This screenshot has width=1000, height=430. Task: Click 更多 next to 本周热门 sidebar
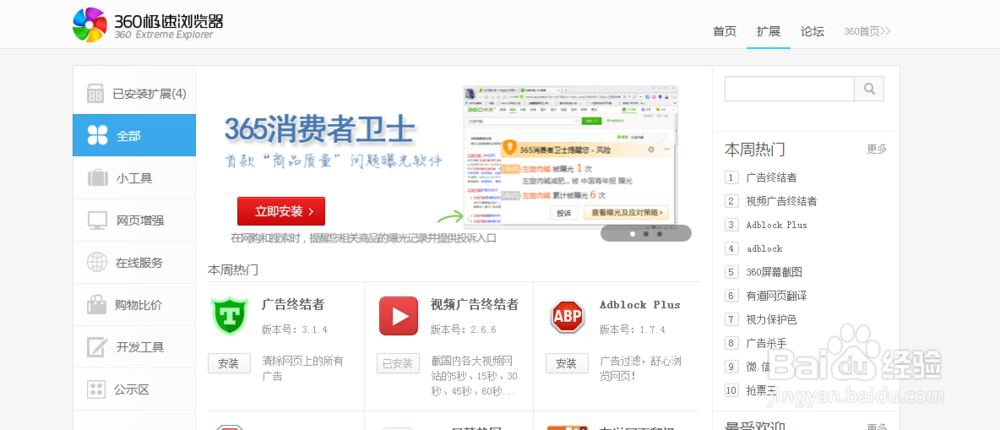(x=877, y=149)
